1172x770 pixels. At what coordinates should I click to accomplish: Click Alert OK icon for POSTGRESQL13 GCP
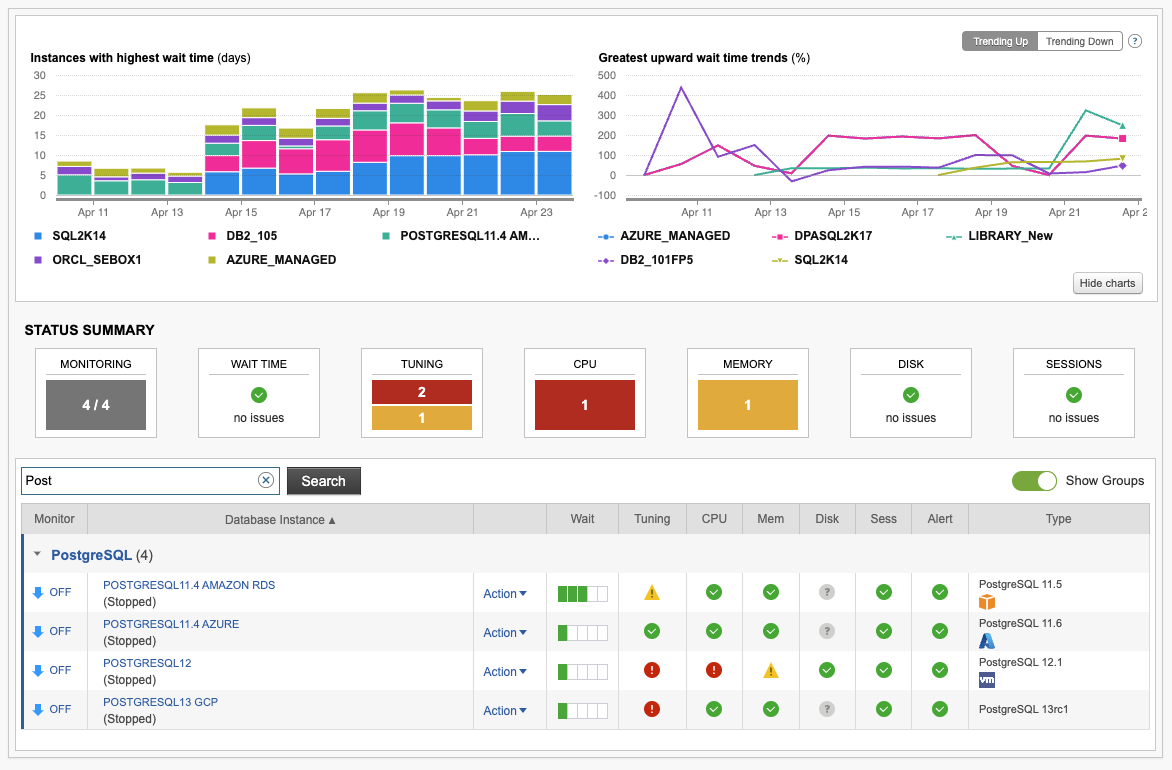click(x=940, y=709)
